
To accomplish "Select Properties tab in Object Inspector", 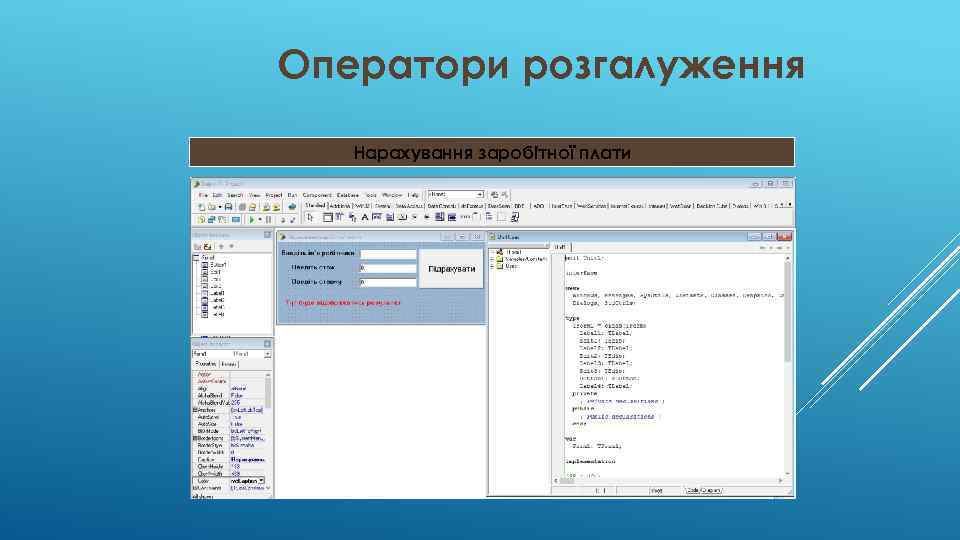I will [206, 364].
